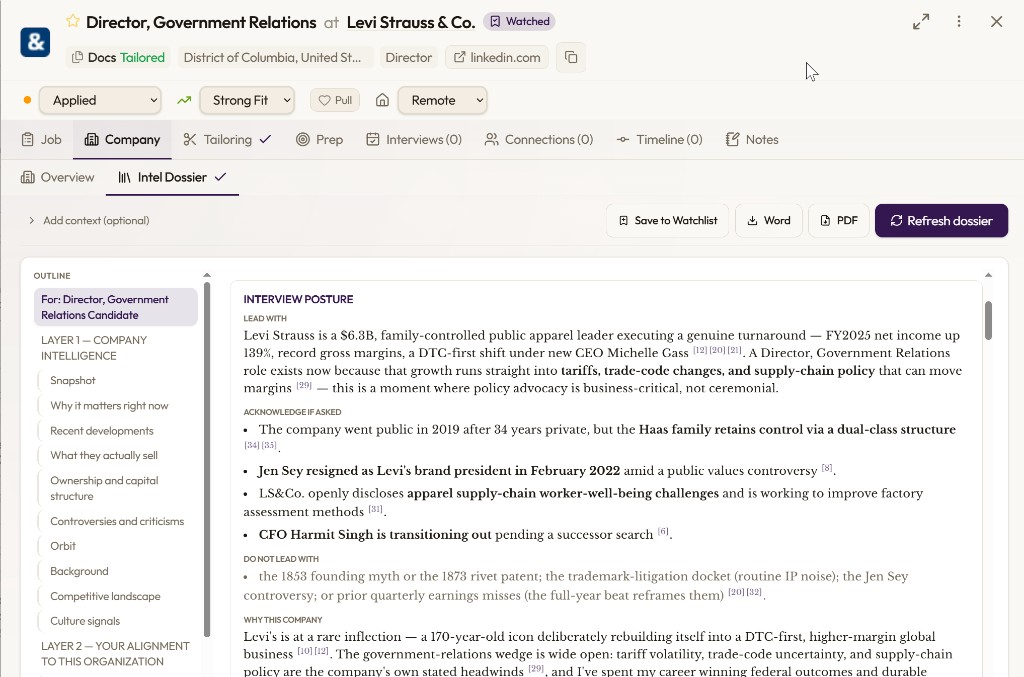This screenshot has height=677, width=1024.
Task: Click the outline scroll-up arrow
Action: point(207,275)
